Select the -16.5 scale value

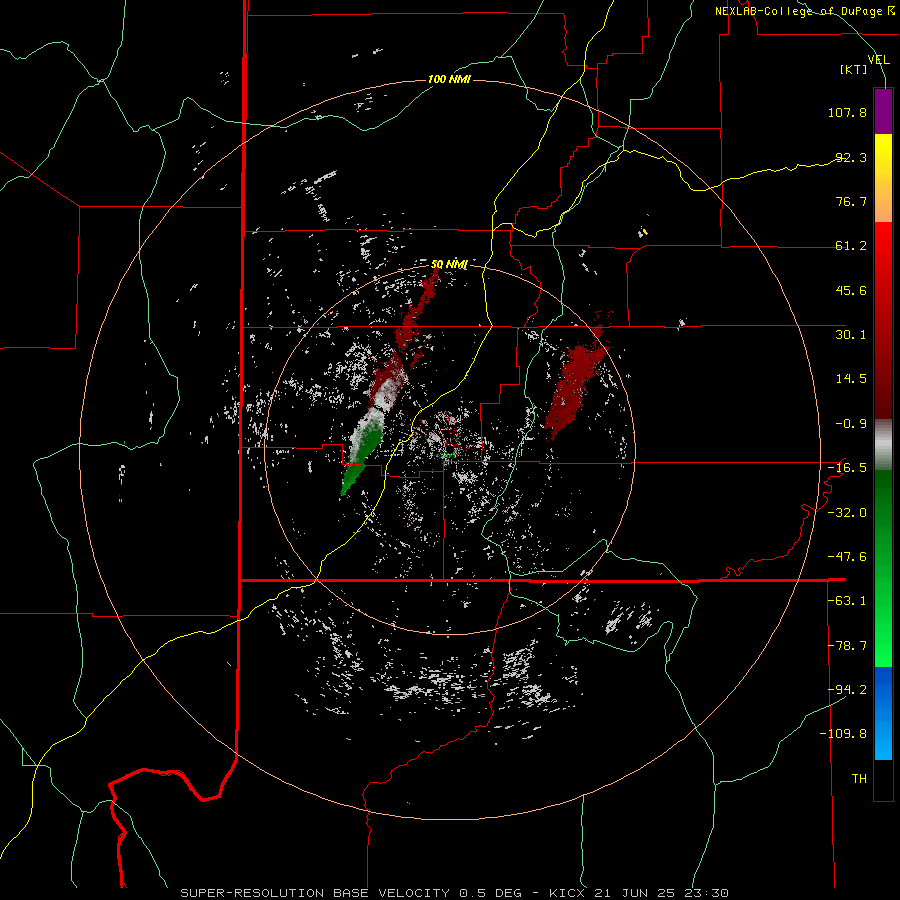(847, 468)
